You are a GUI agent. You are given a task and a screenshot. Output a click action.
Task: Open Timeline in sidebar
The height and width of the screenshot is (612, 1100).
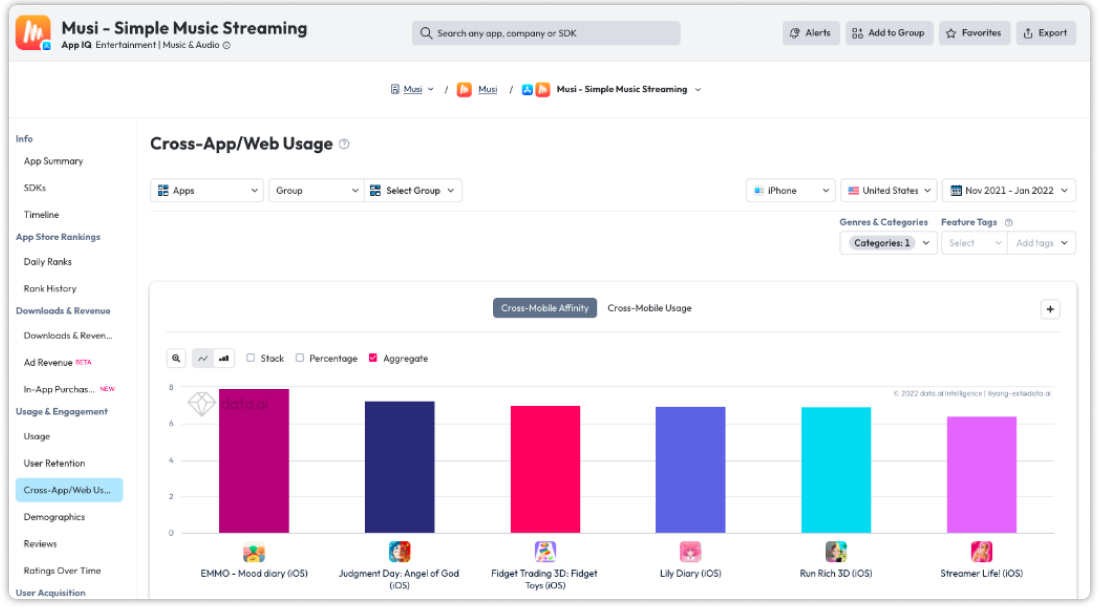(41, 215)
